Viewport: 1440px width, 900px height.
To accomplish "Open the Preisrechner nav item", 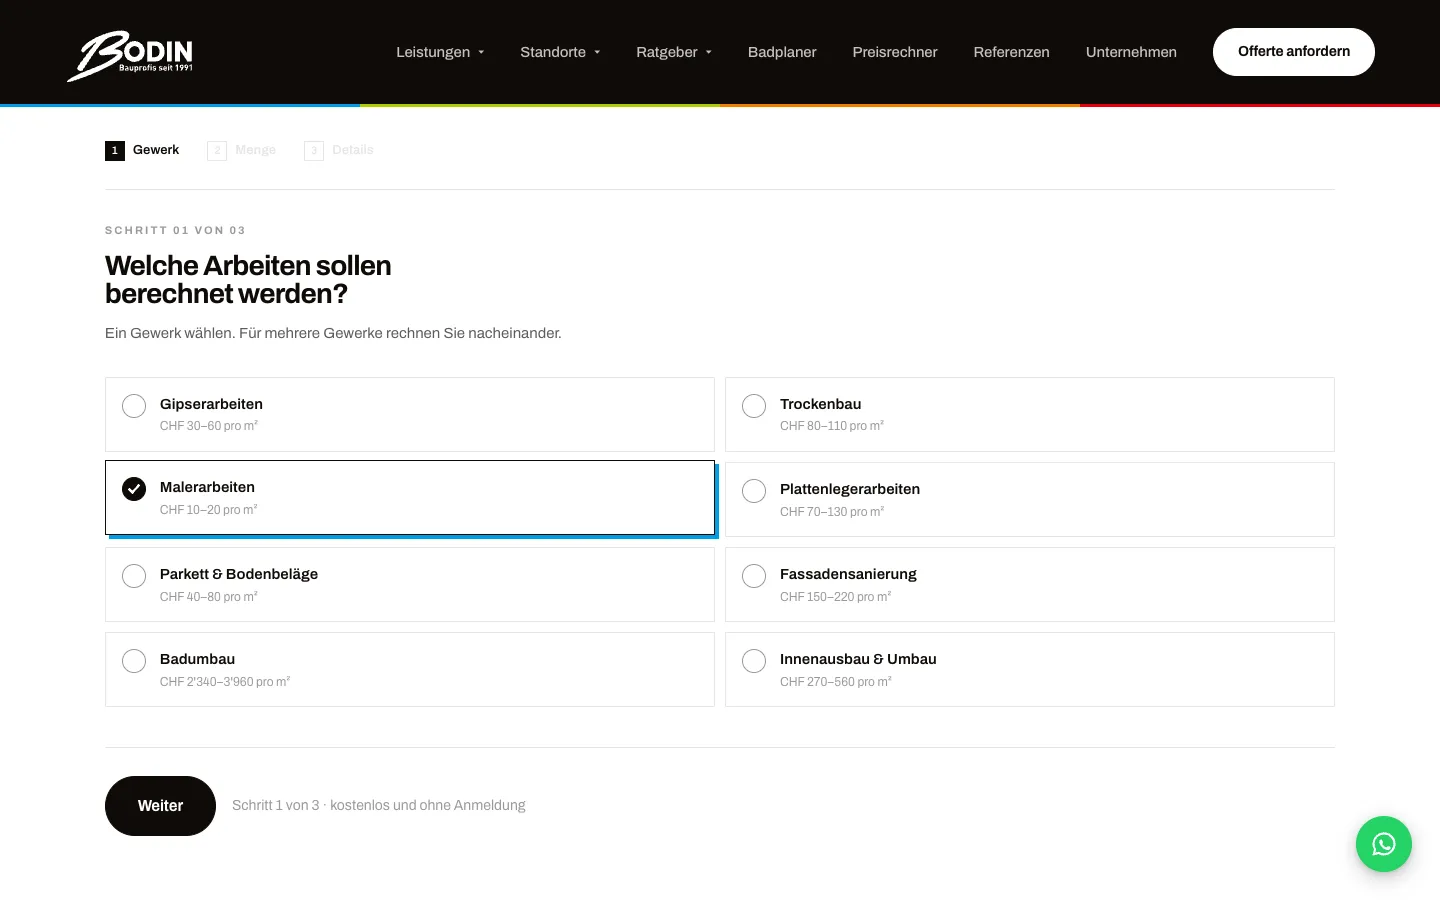I will [895, 52].
